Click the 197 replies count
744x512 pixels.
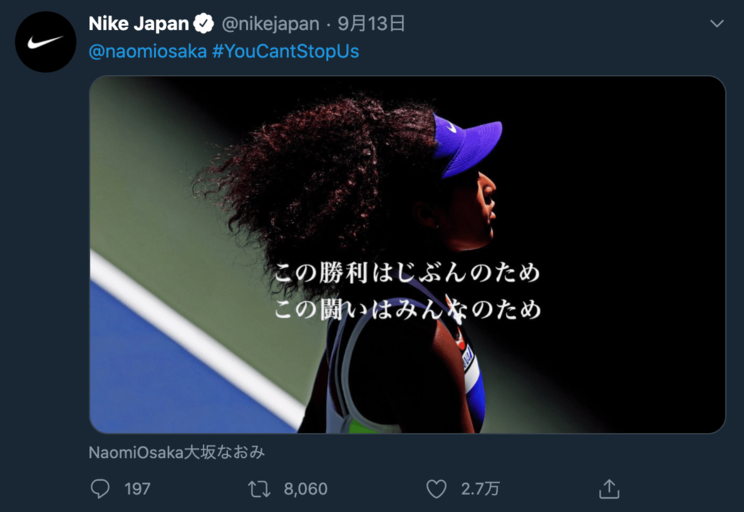[x=137, y=489]
